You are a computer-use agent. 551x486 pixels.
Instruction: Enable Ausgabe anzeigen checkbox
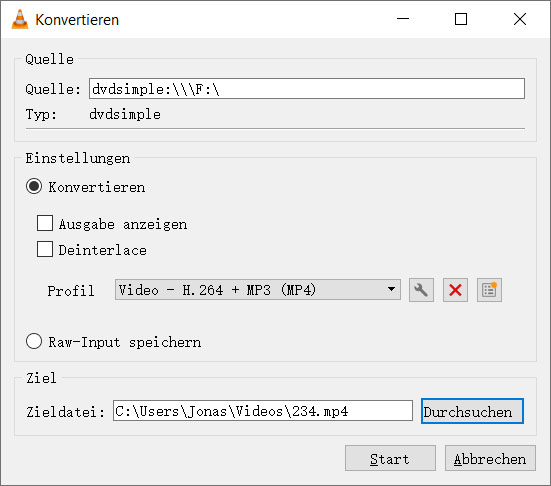pyautogui.click(x=45, y=223)
